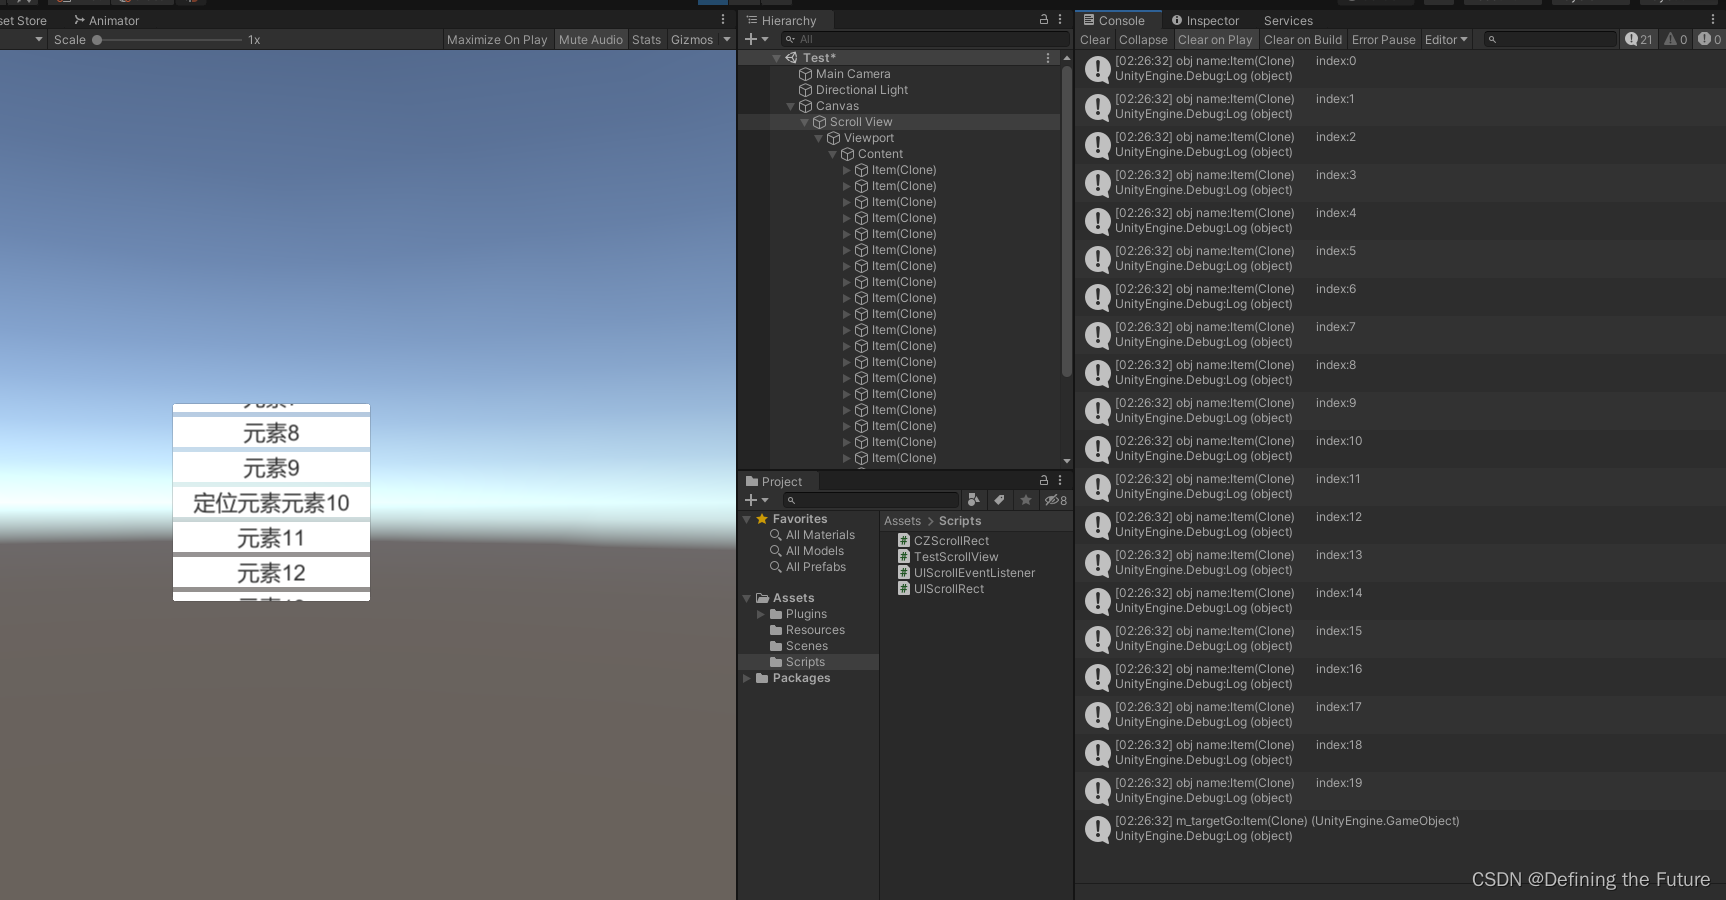The image size is (1726, 900).
Task: Click Search by Type icon in Project
Action: [974, 500]
